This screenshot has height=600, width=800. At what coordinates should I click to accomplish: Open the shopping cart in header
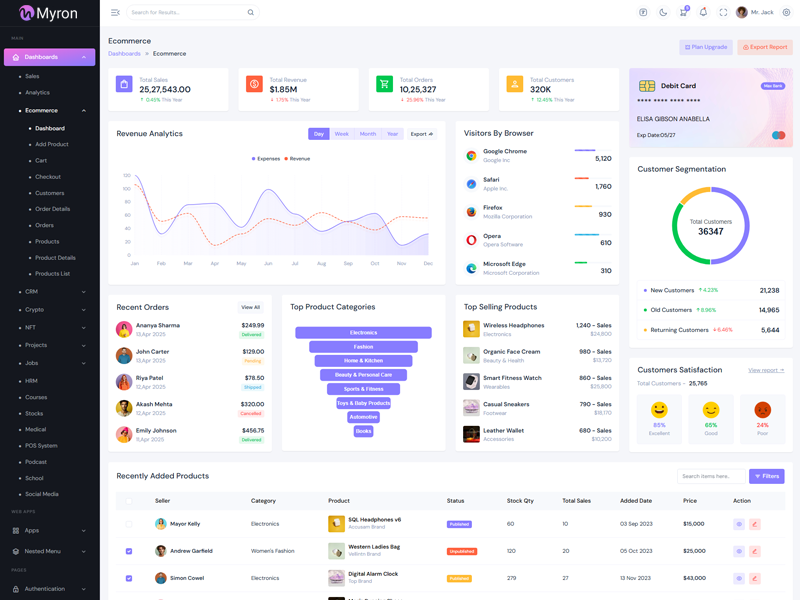(x=683, y=12)
